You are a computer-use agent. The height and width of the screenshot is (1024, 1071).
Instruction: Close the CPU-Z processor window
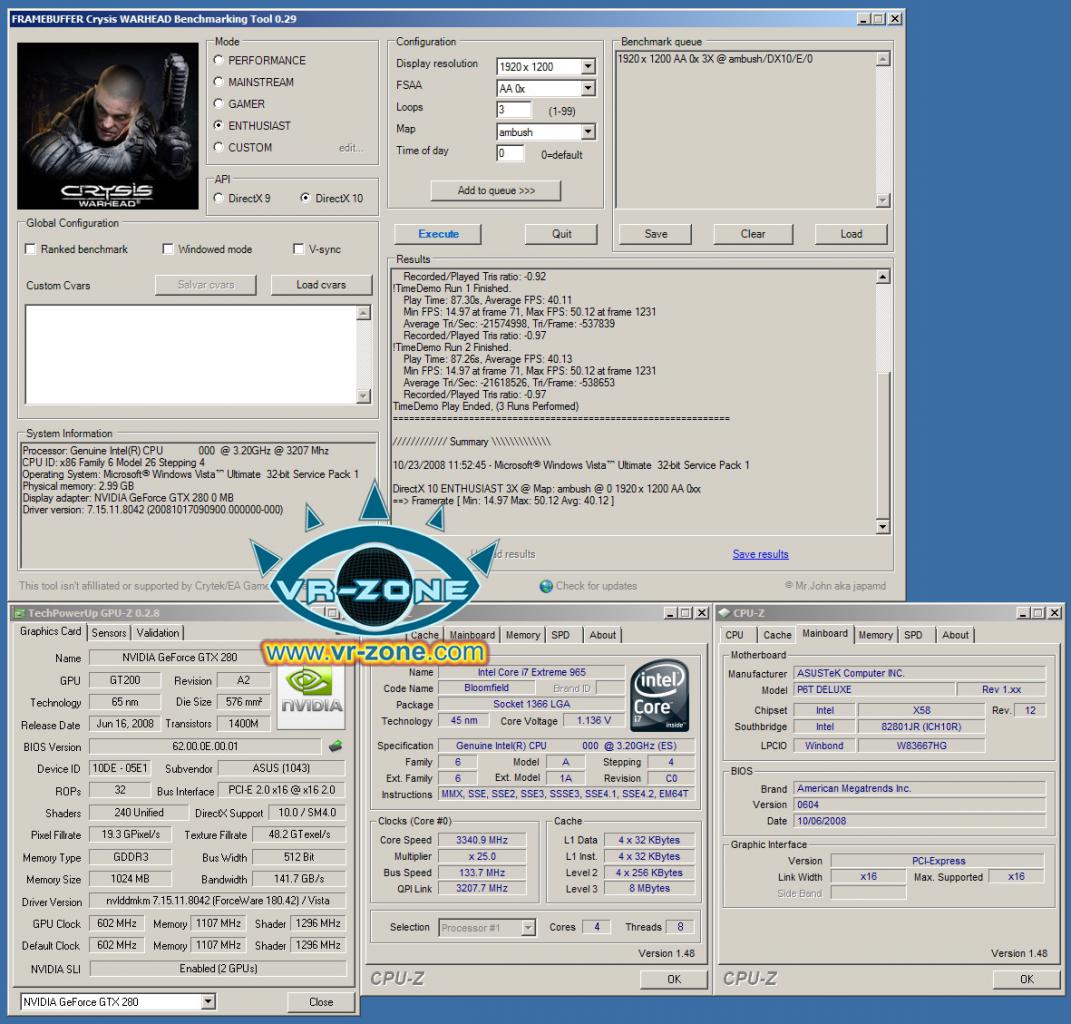click(701, 613)
